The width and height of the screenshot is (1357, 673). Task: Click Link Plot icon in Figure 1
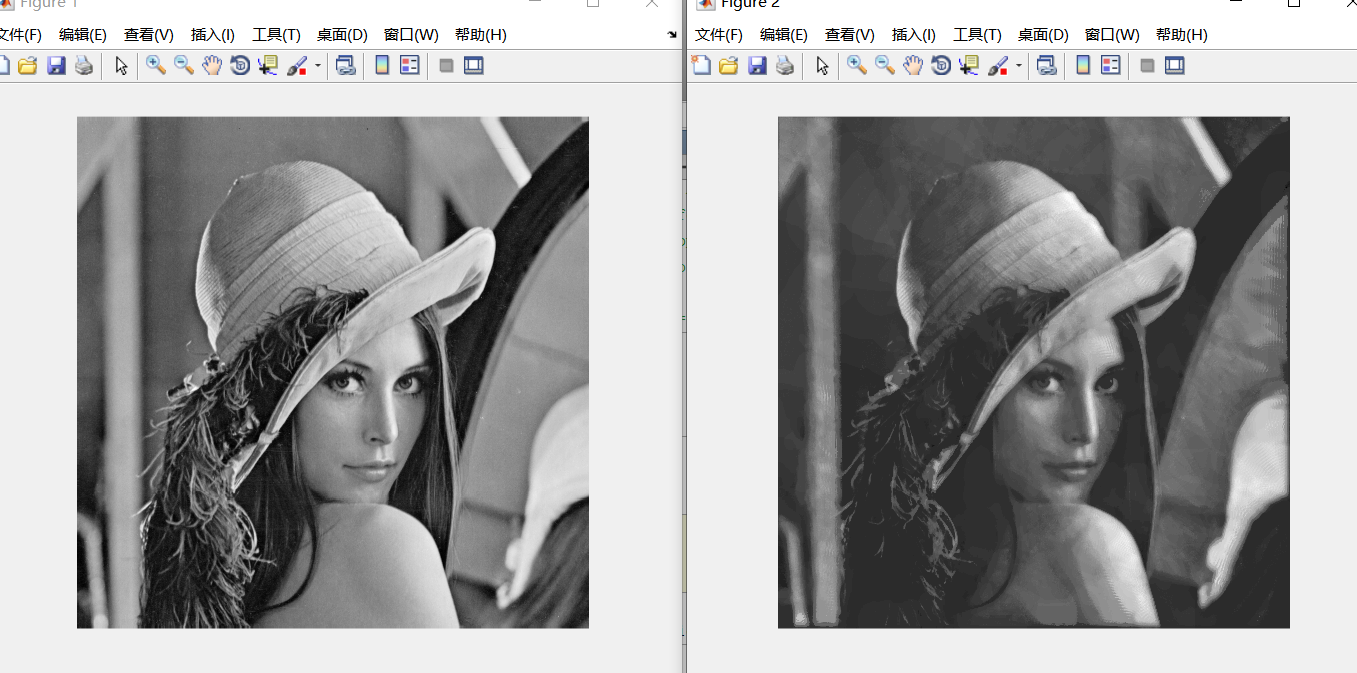coord(346,66)
